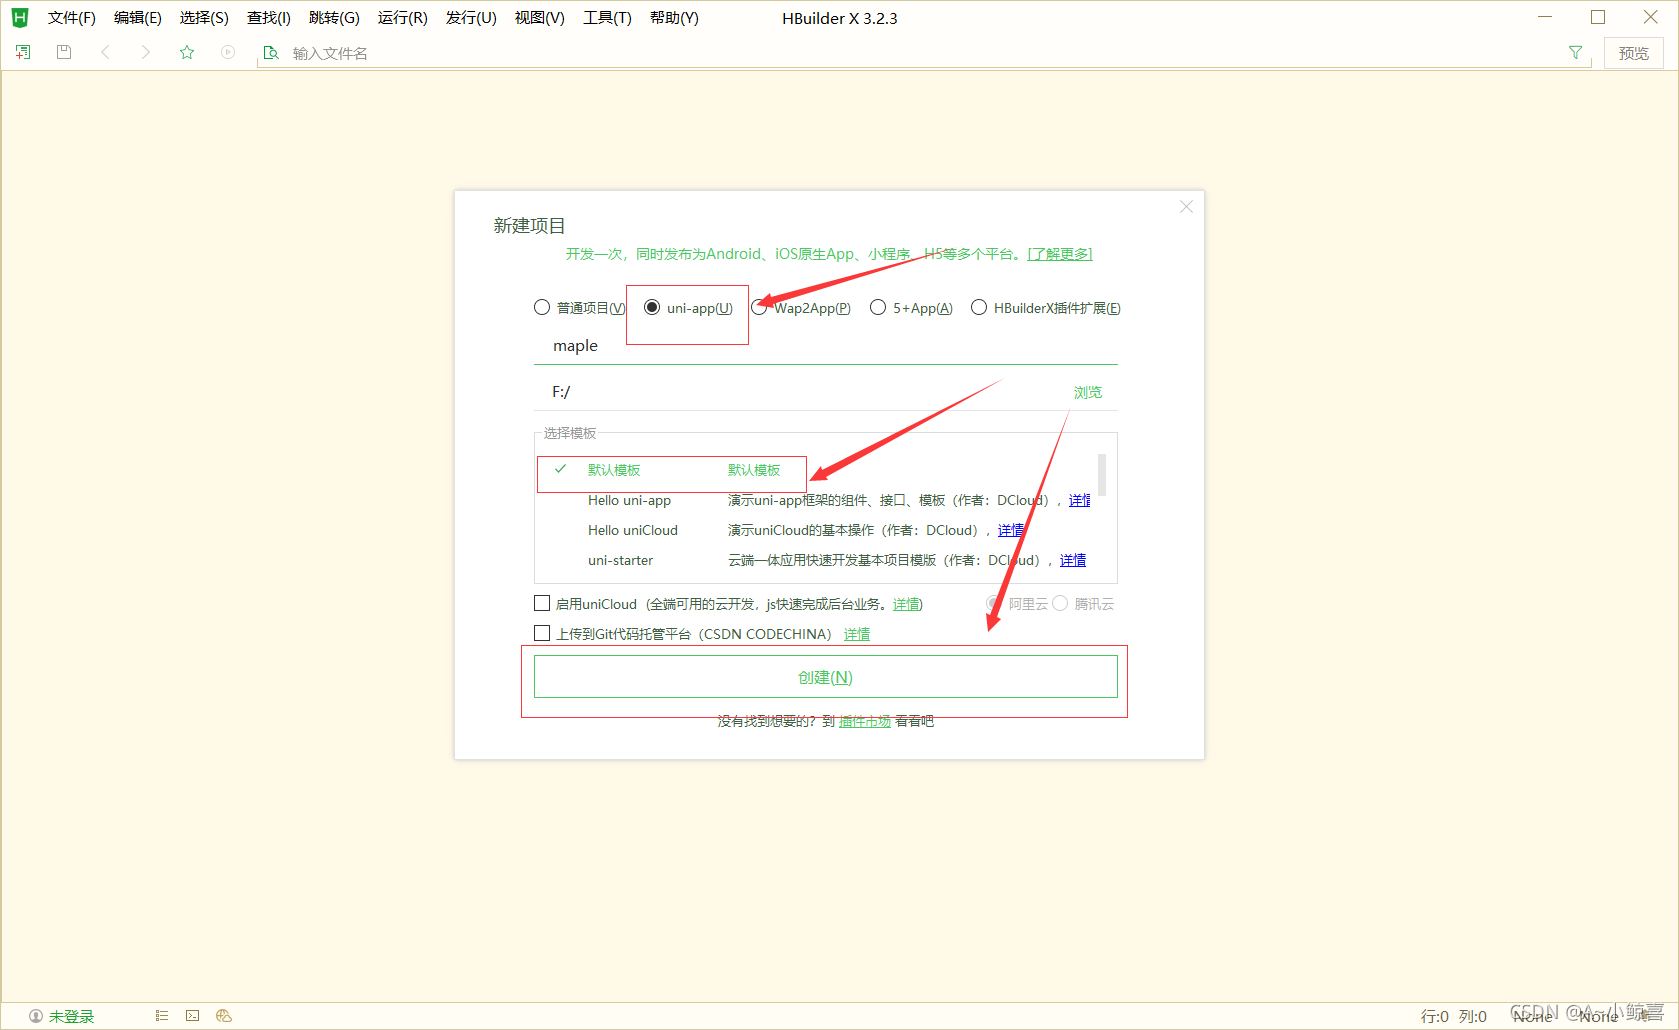Open 详情 link for uni-starter

click(x=1073, y=560)
